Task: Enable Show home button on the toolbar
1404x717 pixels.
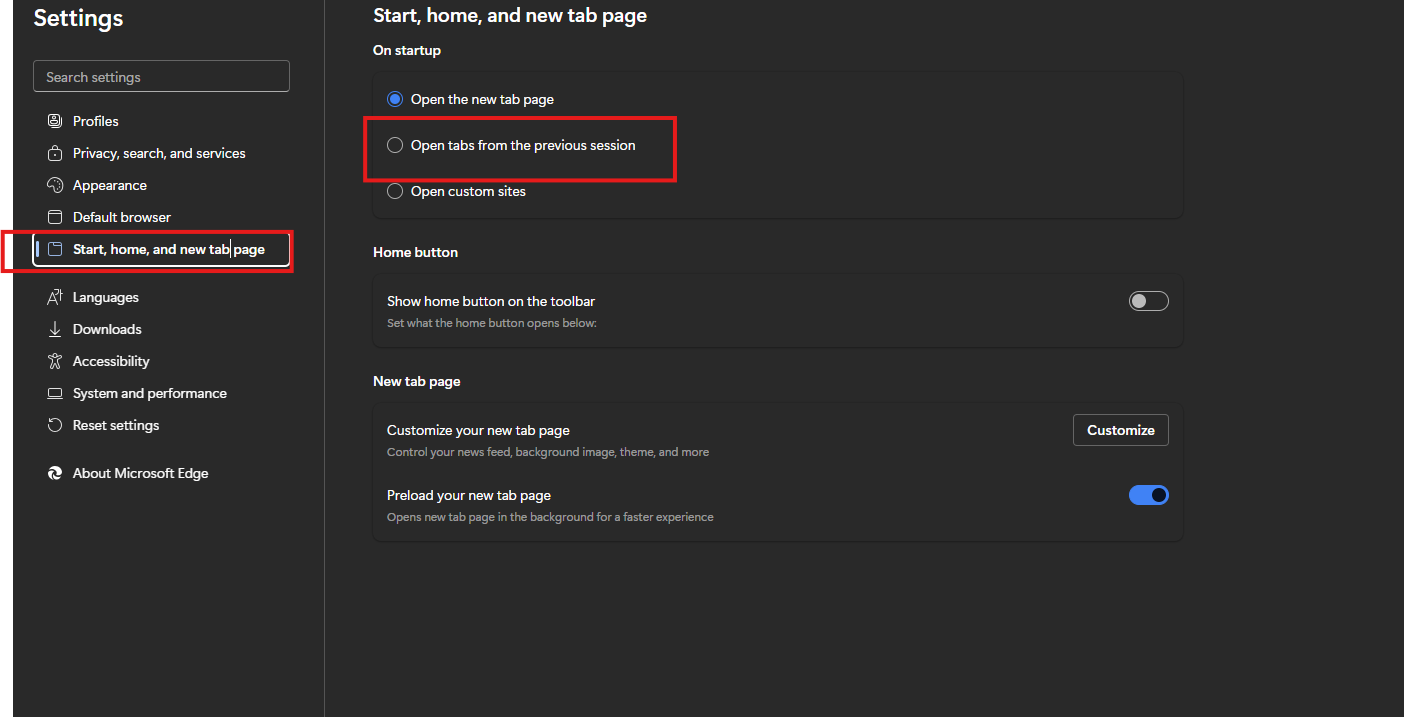Action: pos(1148,301)
